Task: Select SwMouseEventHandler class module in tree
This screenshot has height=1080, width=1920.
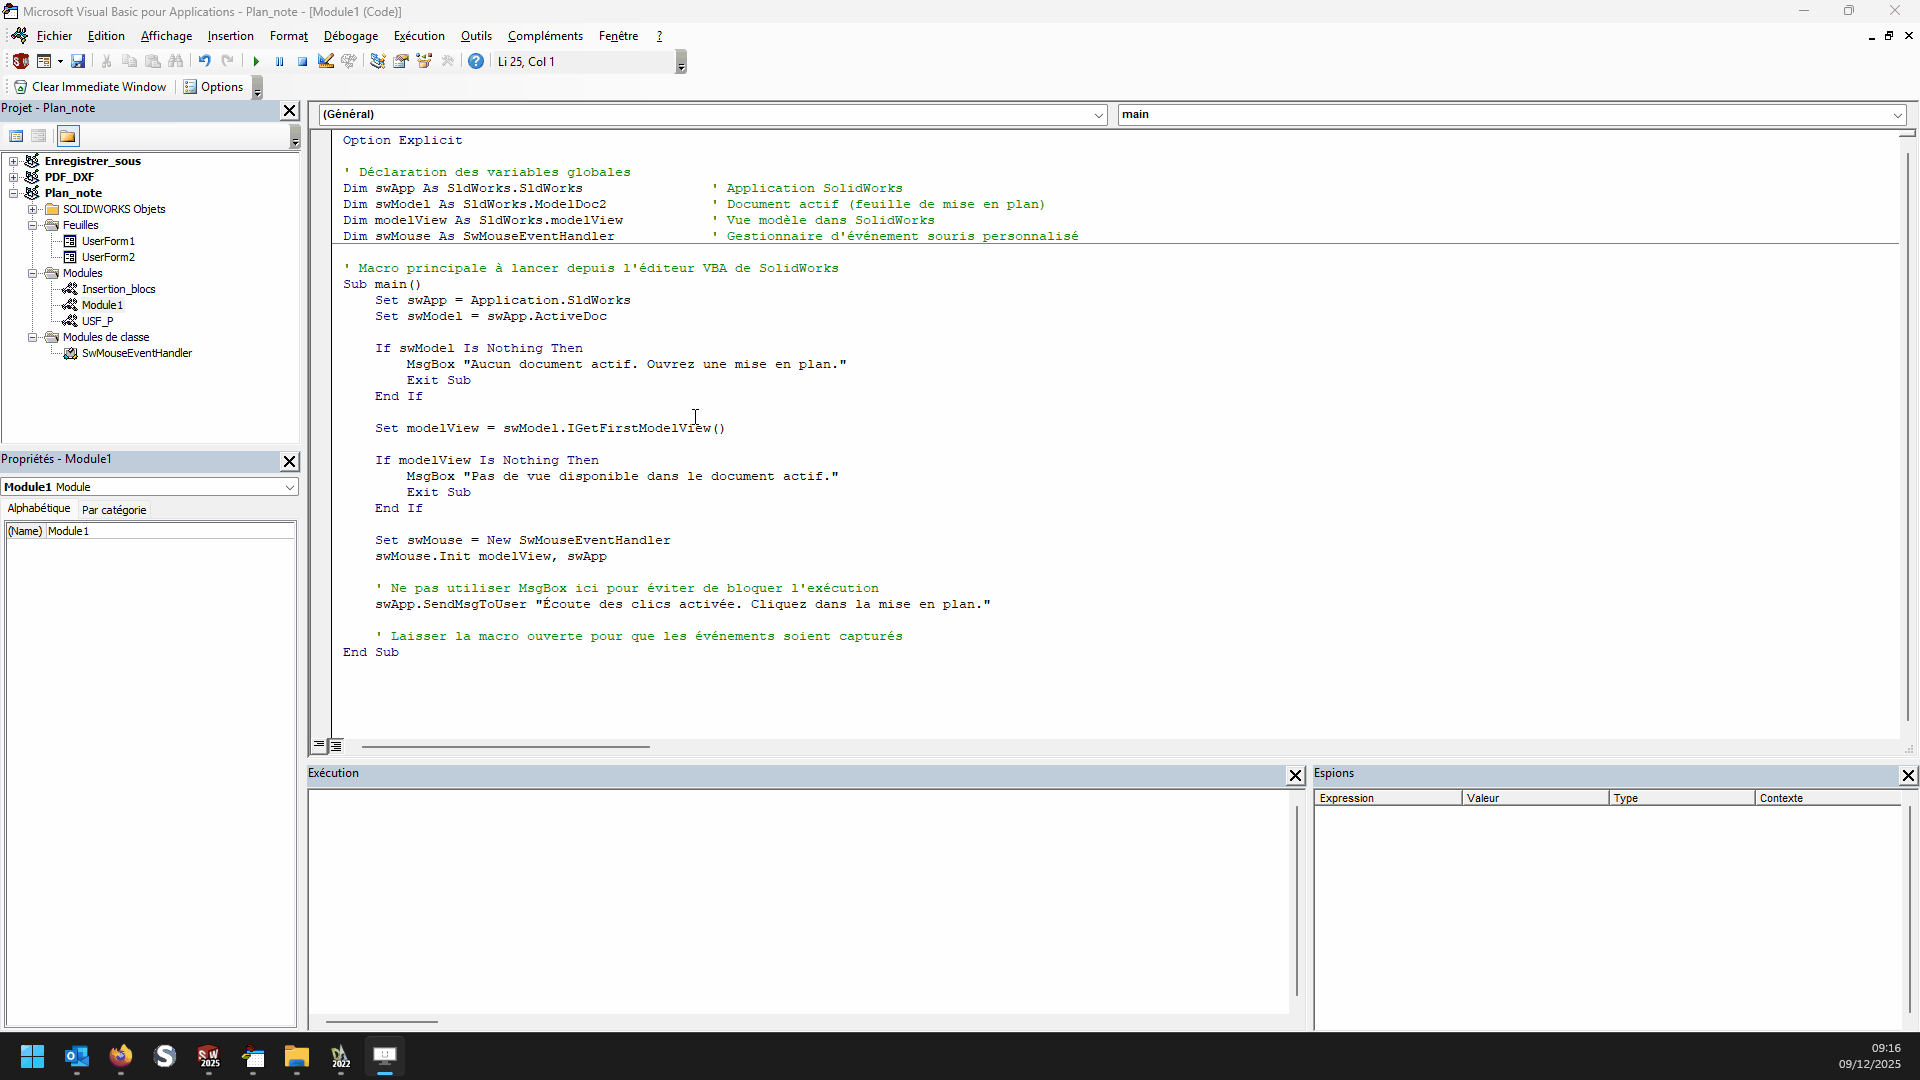Action: (x=136, y=353)
